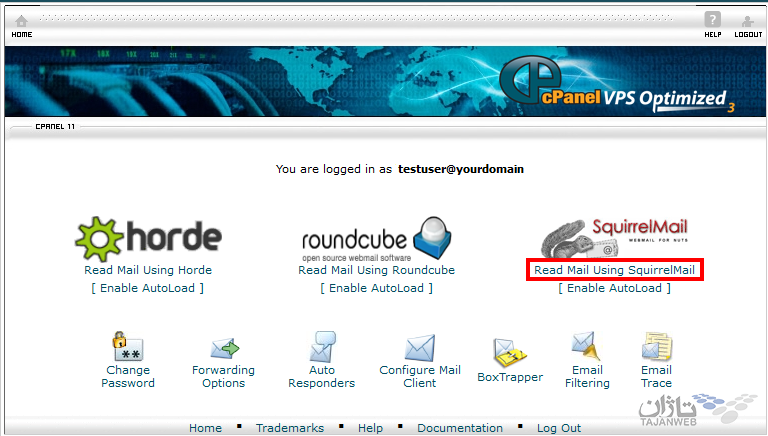Open the Change Password lock icon
Screen dimensions: 768x436
coord(127,347)
